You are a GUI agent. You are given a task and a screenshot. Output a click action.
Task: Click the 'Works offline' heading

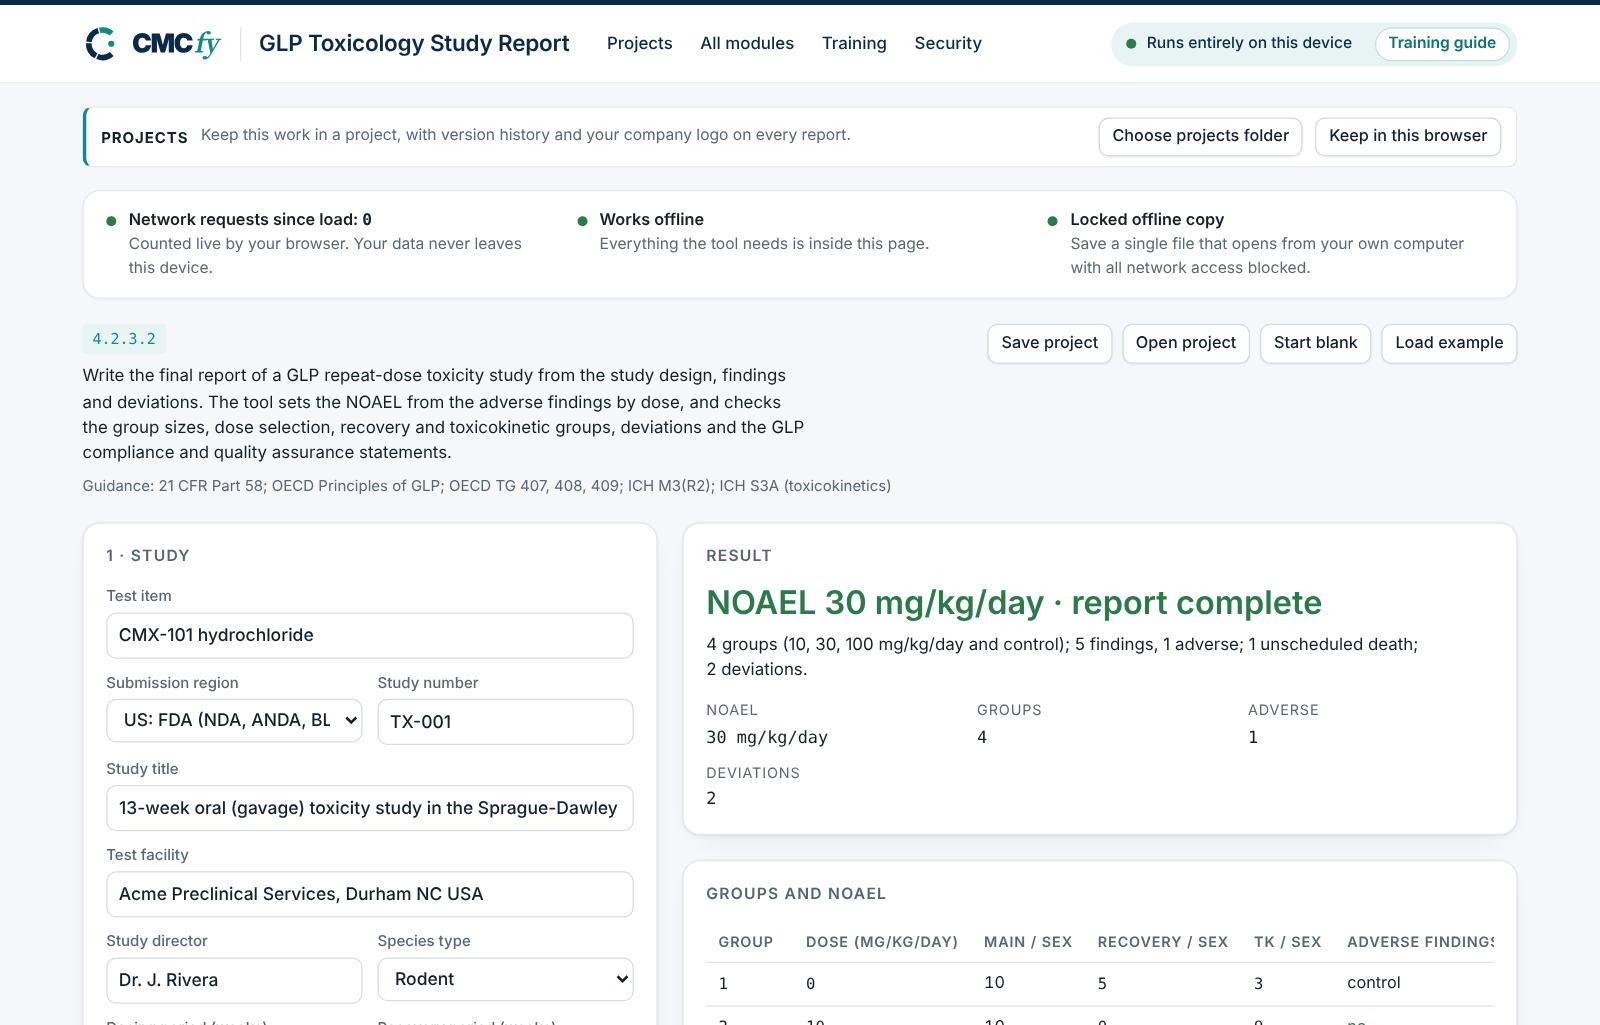point(651,219)
